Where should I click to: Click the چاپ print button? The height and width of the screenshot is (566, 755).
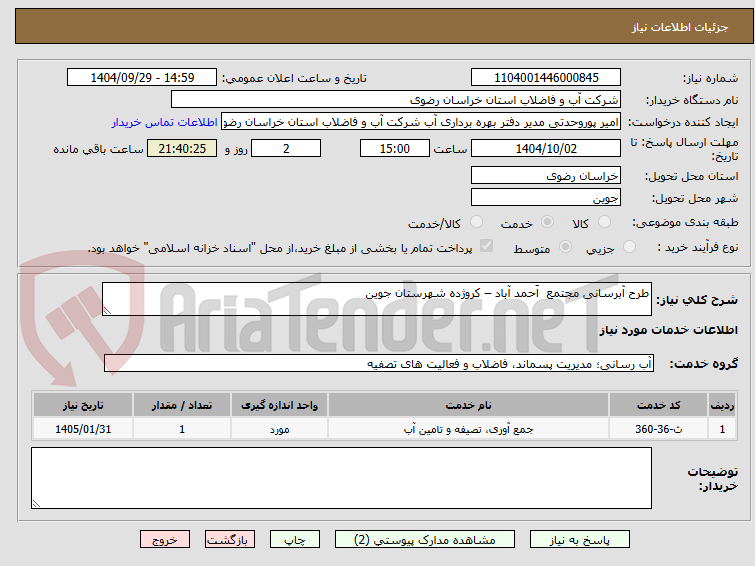click(295, 540)
